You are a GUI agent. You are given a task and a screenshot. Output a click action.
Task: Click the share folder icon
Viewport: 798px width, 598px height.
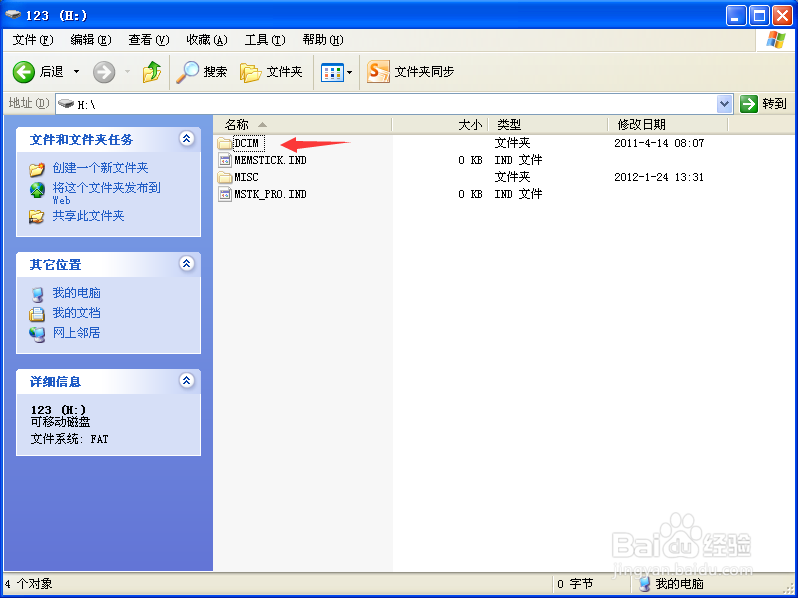[x=37, y=217]
